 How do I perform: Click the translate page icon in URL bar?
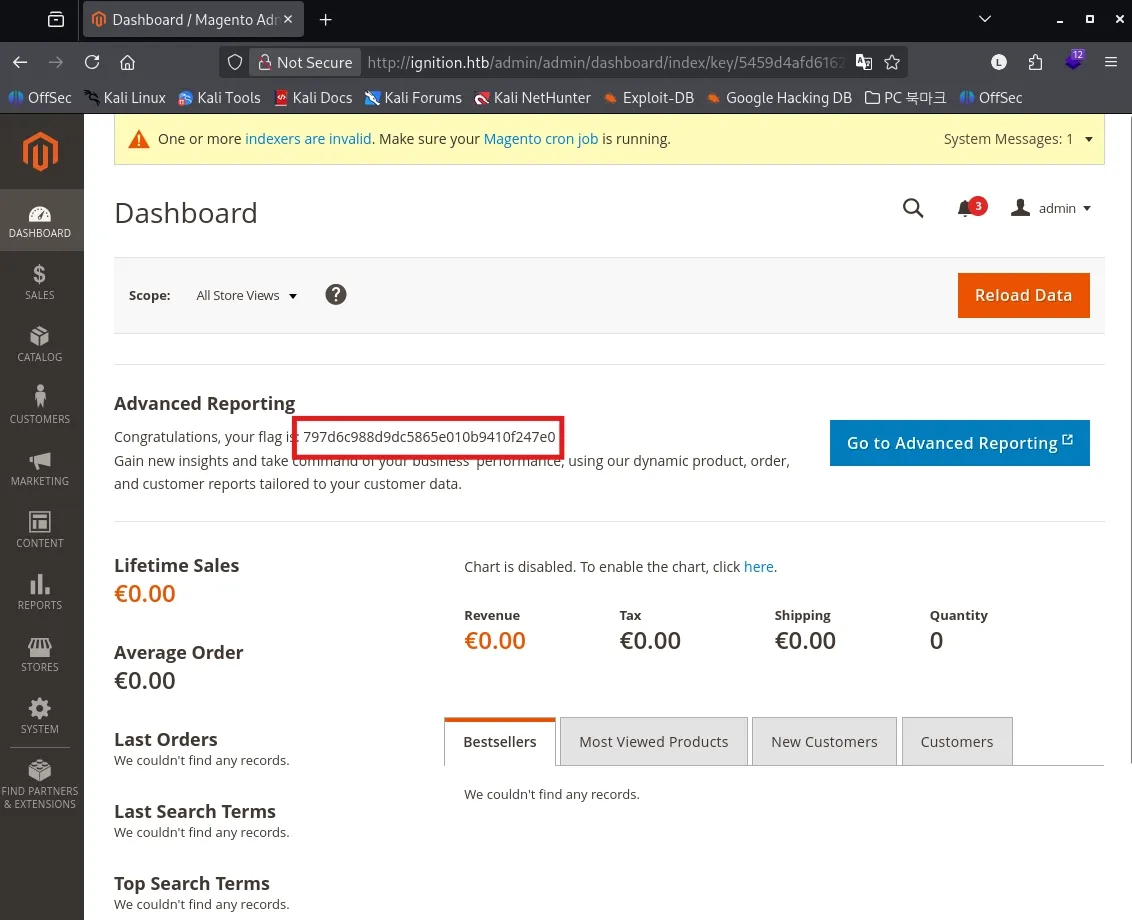[x=863, y=63]
